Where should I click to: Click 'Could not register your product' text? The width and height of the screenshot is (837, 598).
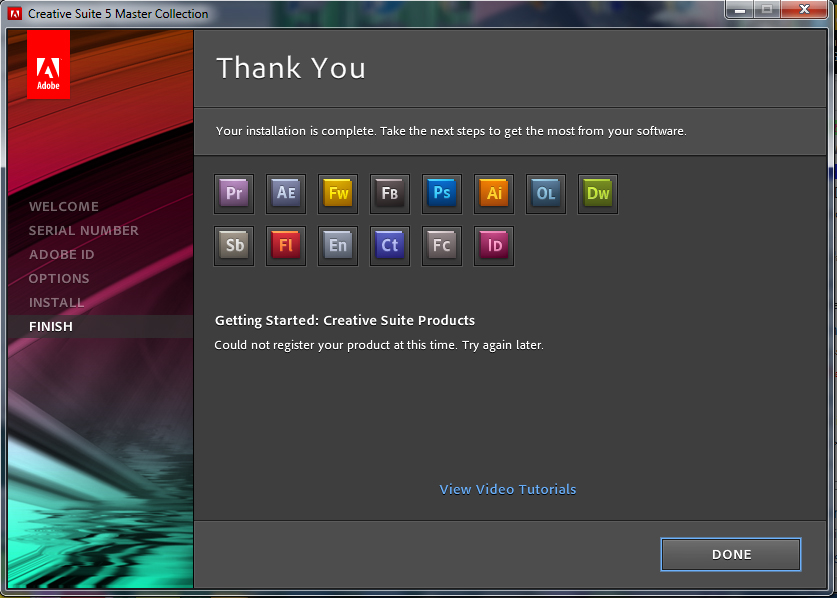pos(379,345)
